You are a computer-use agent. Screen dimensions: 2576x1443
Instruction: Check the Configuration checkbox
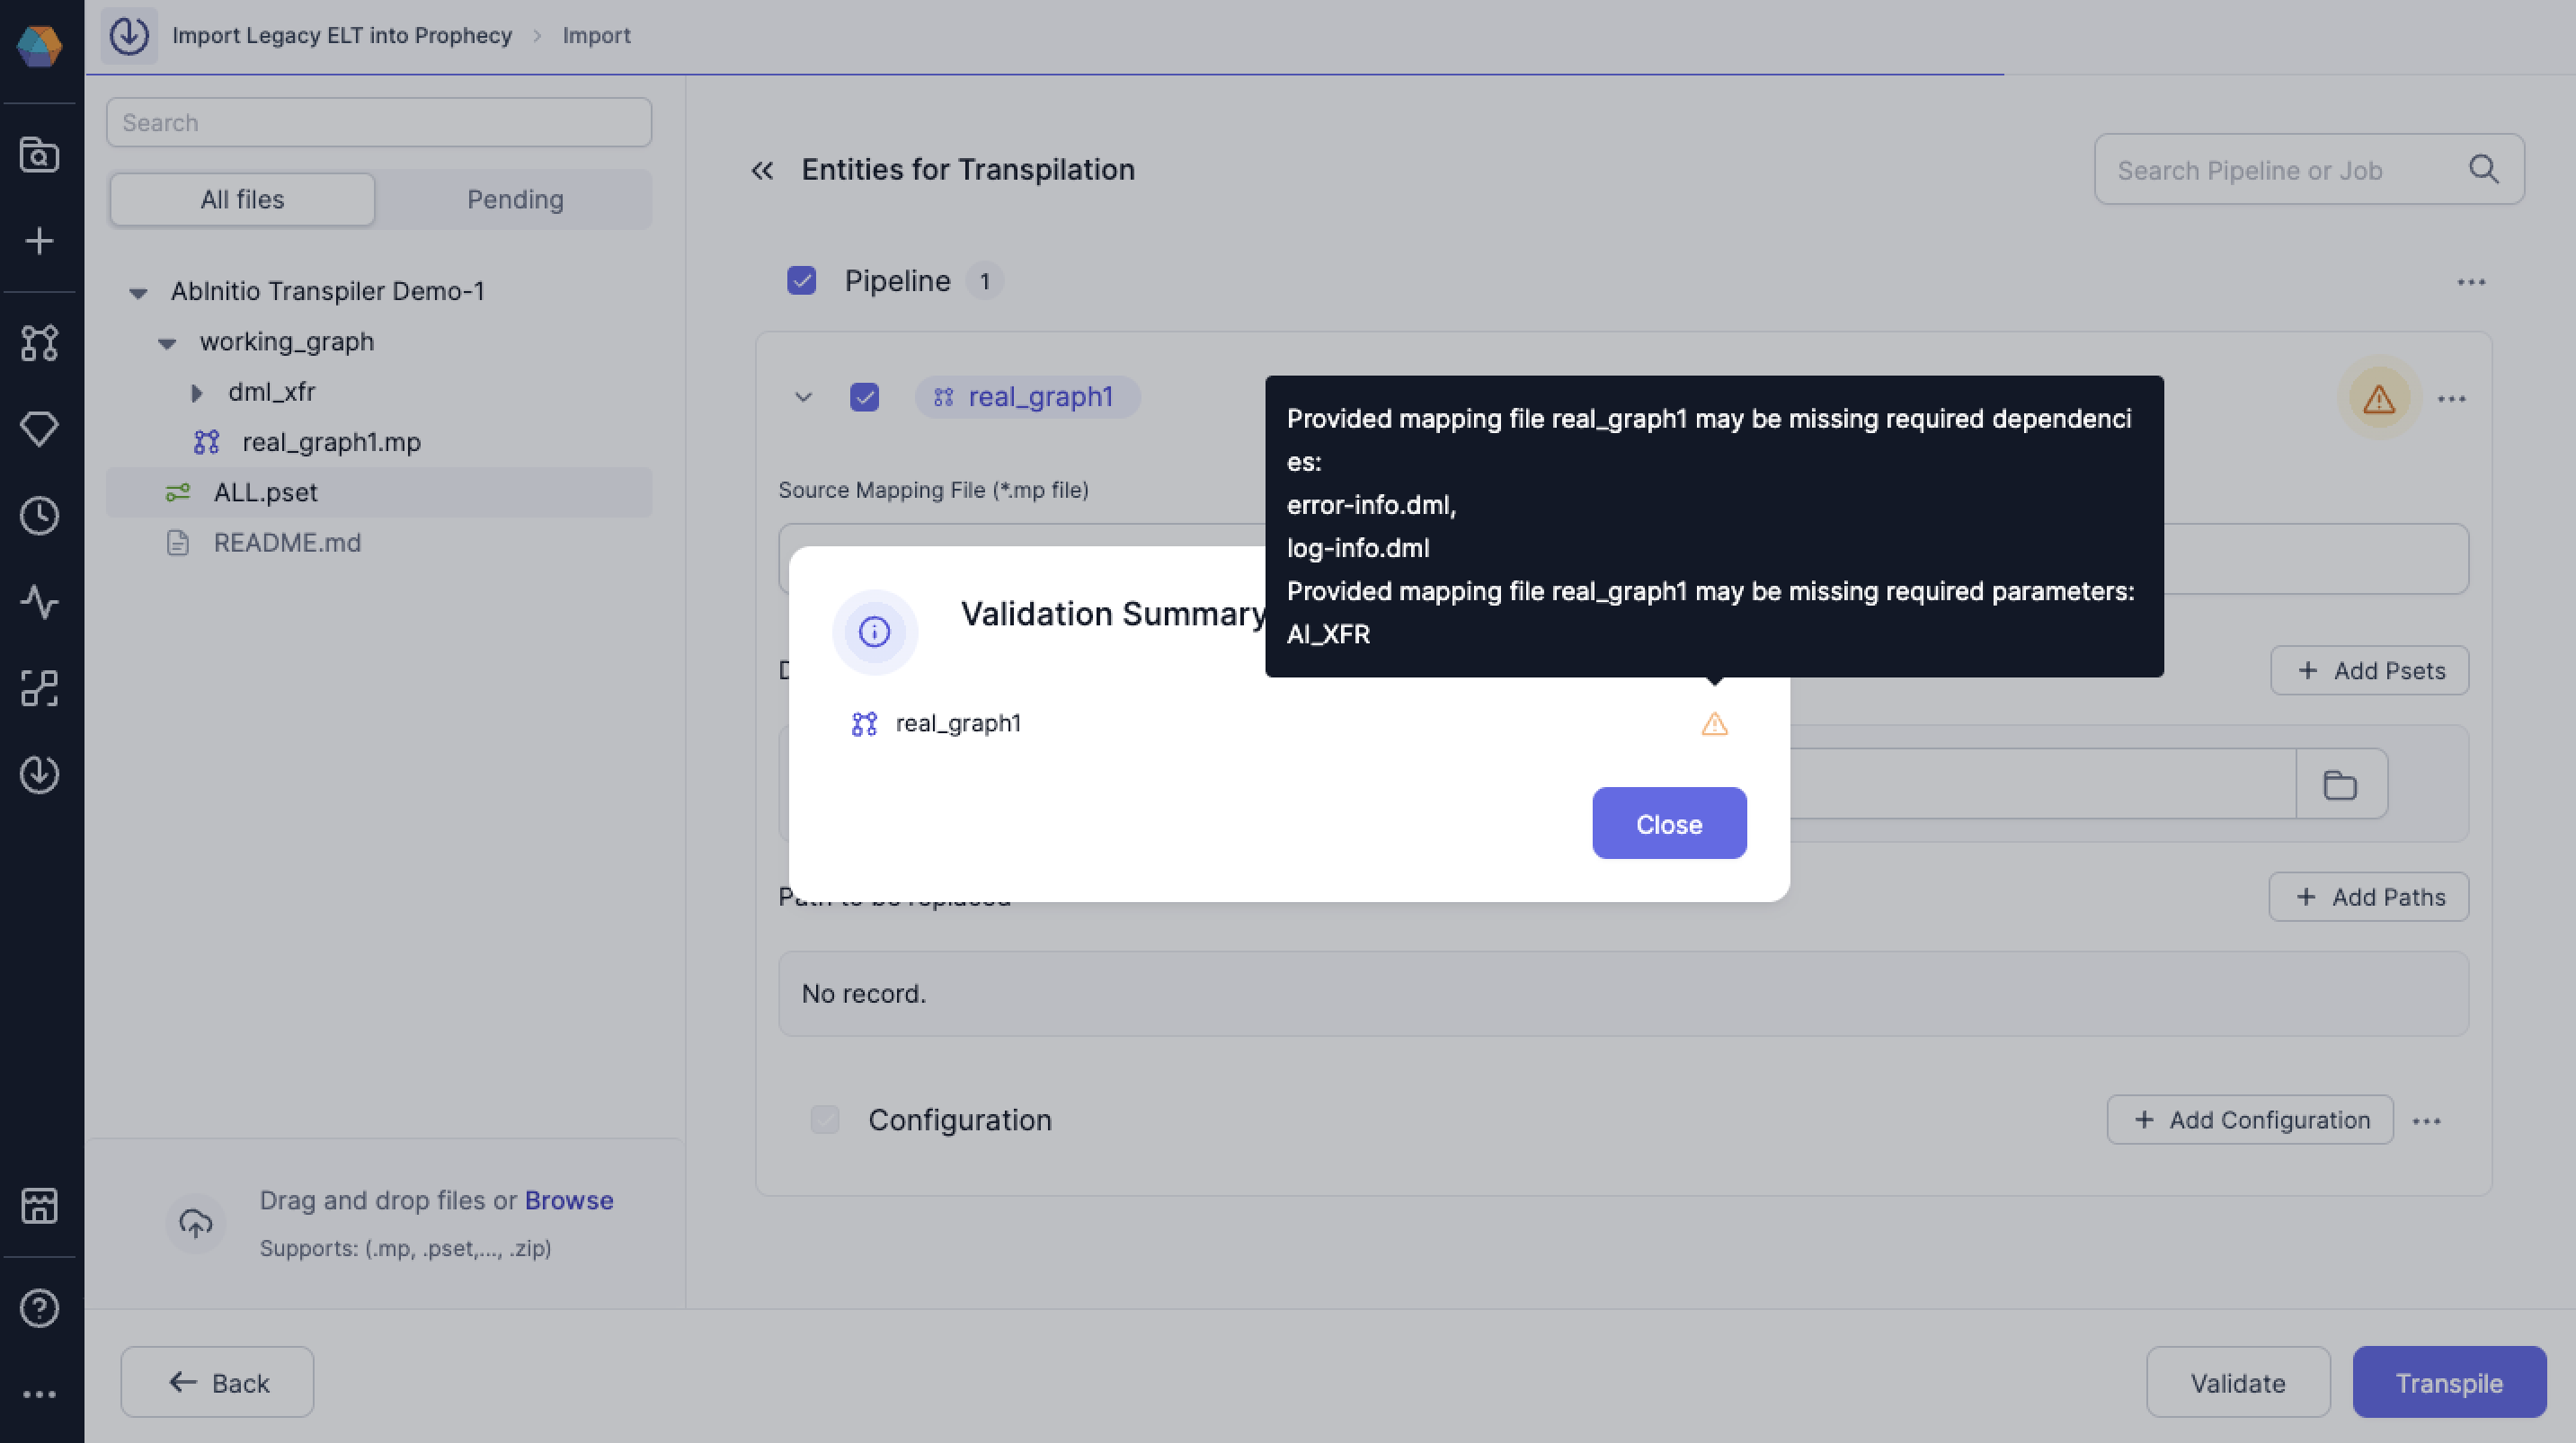tap(824, 1120)
